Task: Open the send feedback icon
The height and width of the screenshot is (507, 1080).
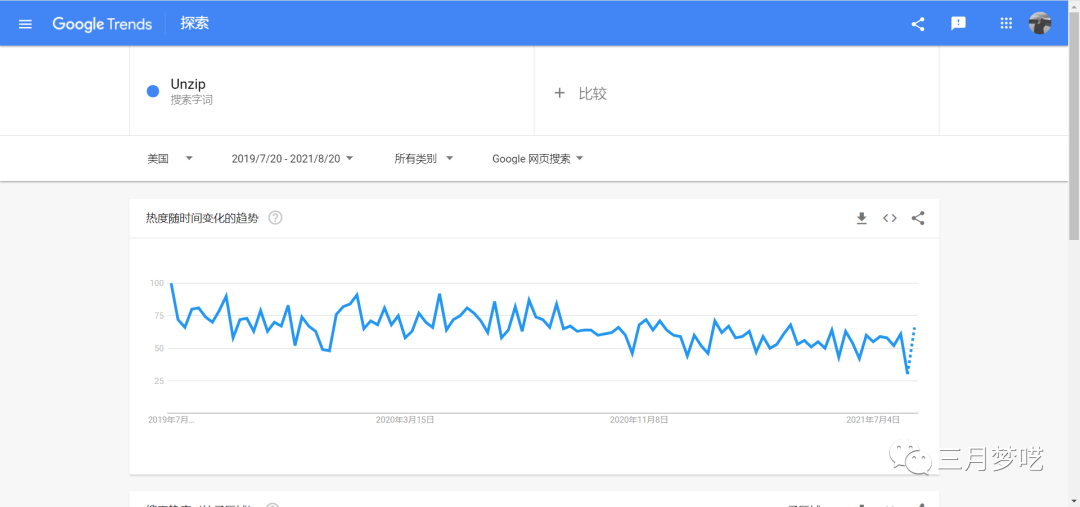Action: click(958, 24)
